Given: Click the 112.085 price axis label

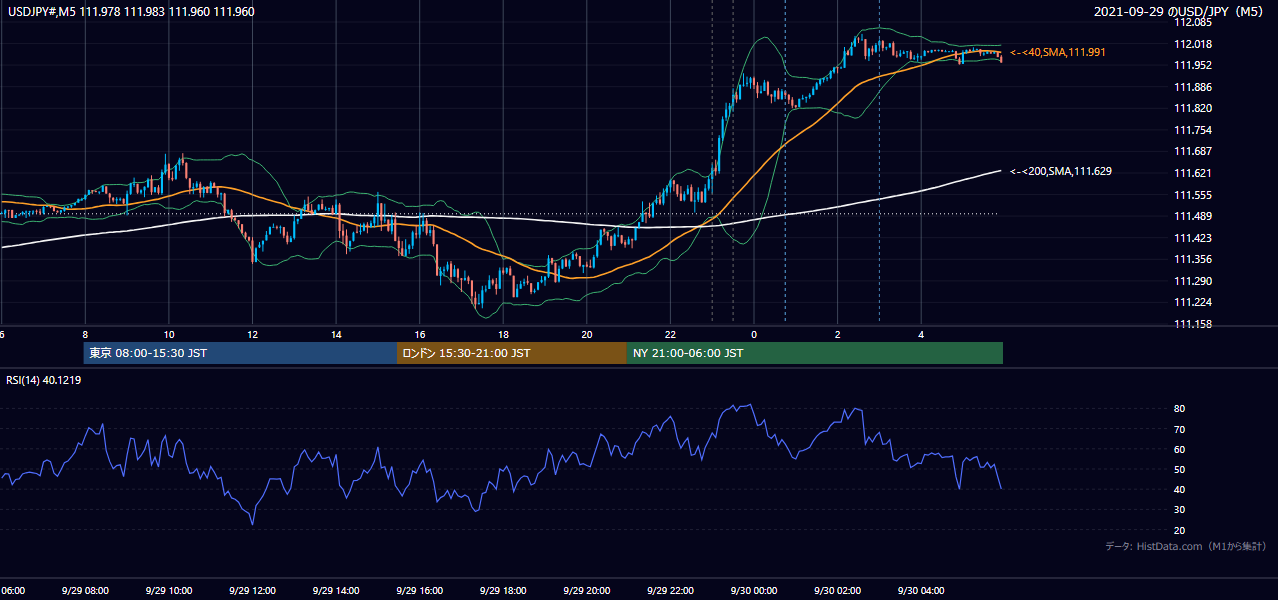Looking at the screenshot, I should (x=1193, y=22).
